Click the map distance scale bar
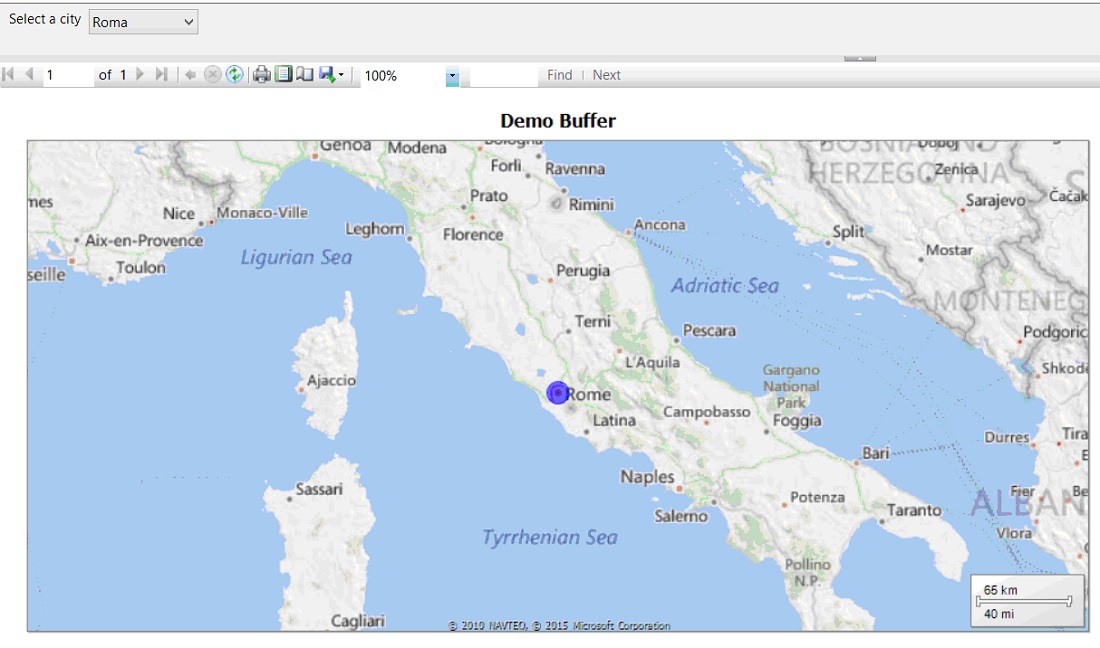 coord(1027,600)
